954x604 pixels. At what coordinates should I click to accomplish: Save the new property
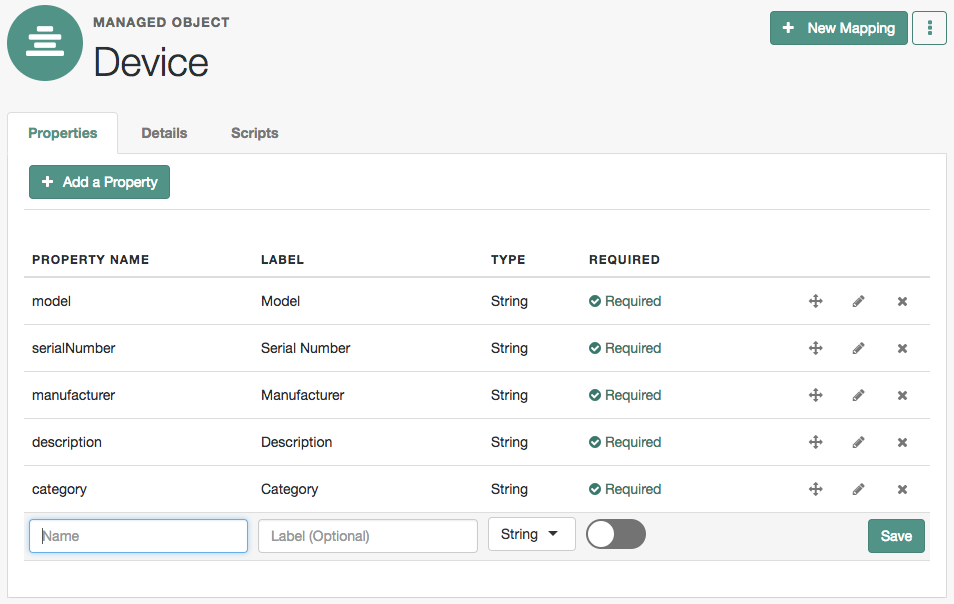895,536
